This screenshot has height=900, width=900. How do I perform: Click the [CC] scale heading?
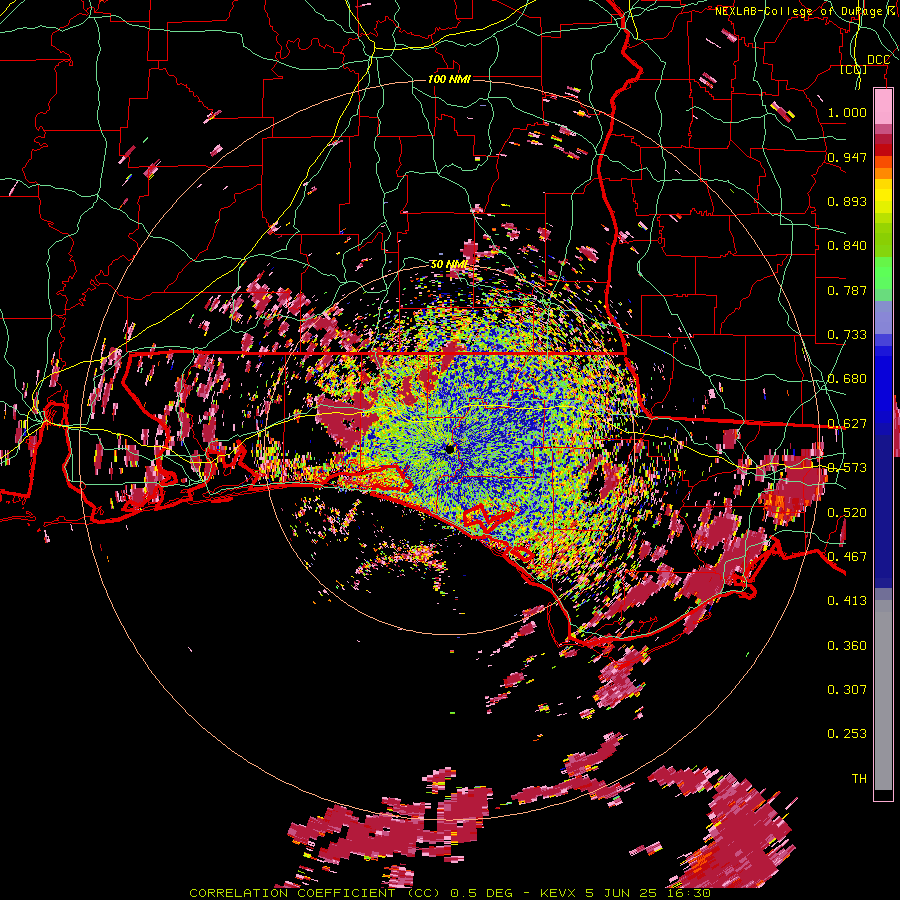tap(854, 70)
